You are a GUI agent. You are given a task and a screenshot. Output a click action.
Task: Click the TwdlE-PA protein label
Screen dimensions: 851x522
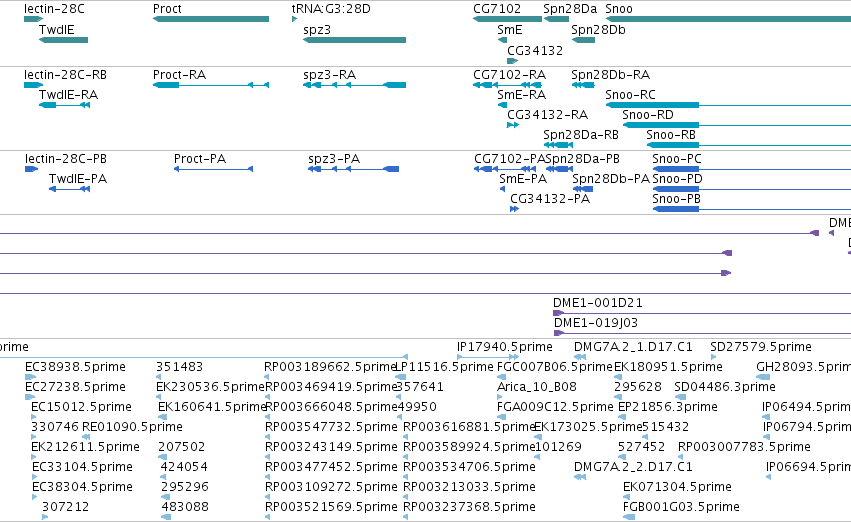(x=78, y=179)
